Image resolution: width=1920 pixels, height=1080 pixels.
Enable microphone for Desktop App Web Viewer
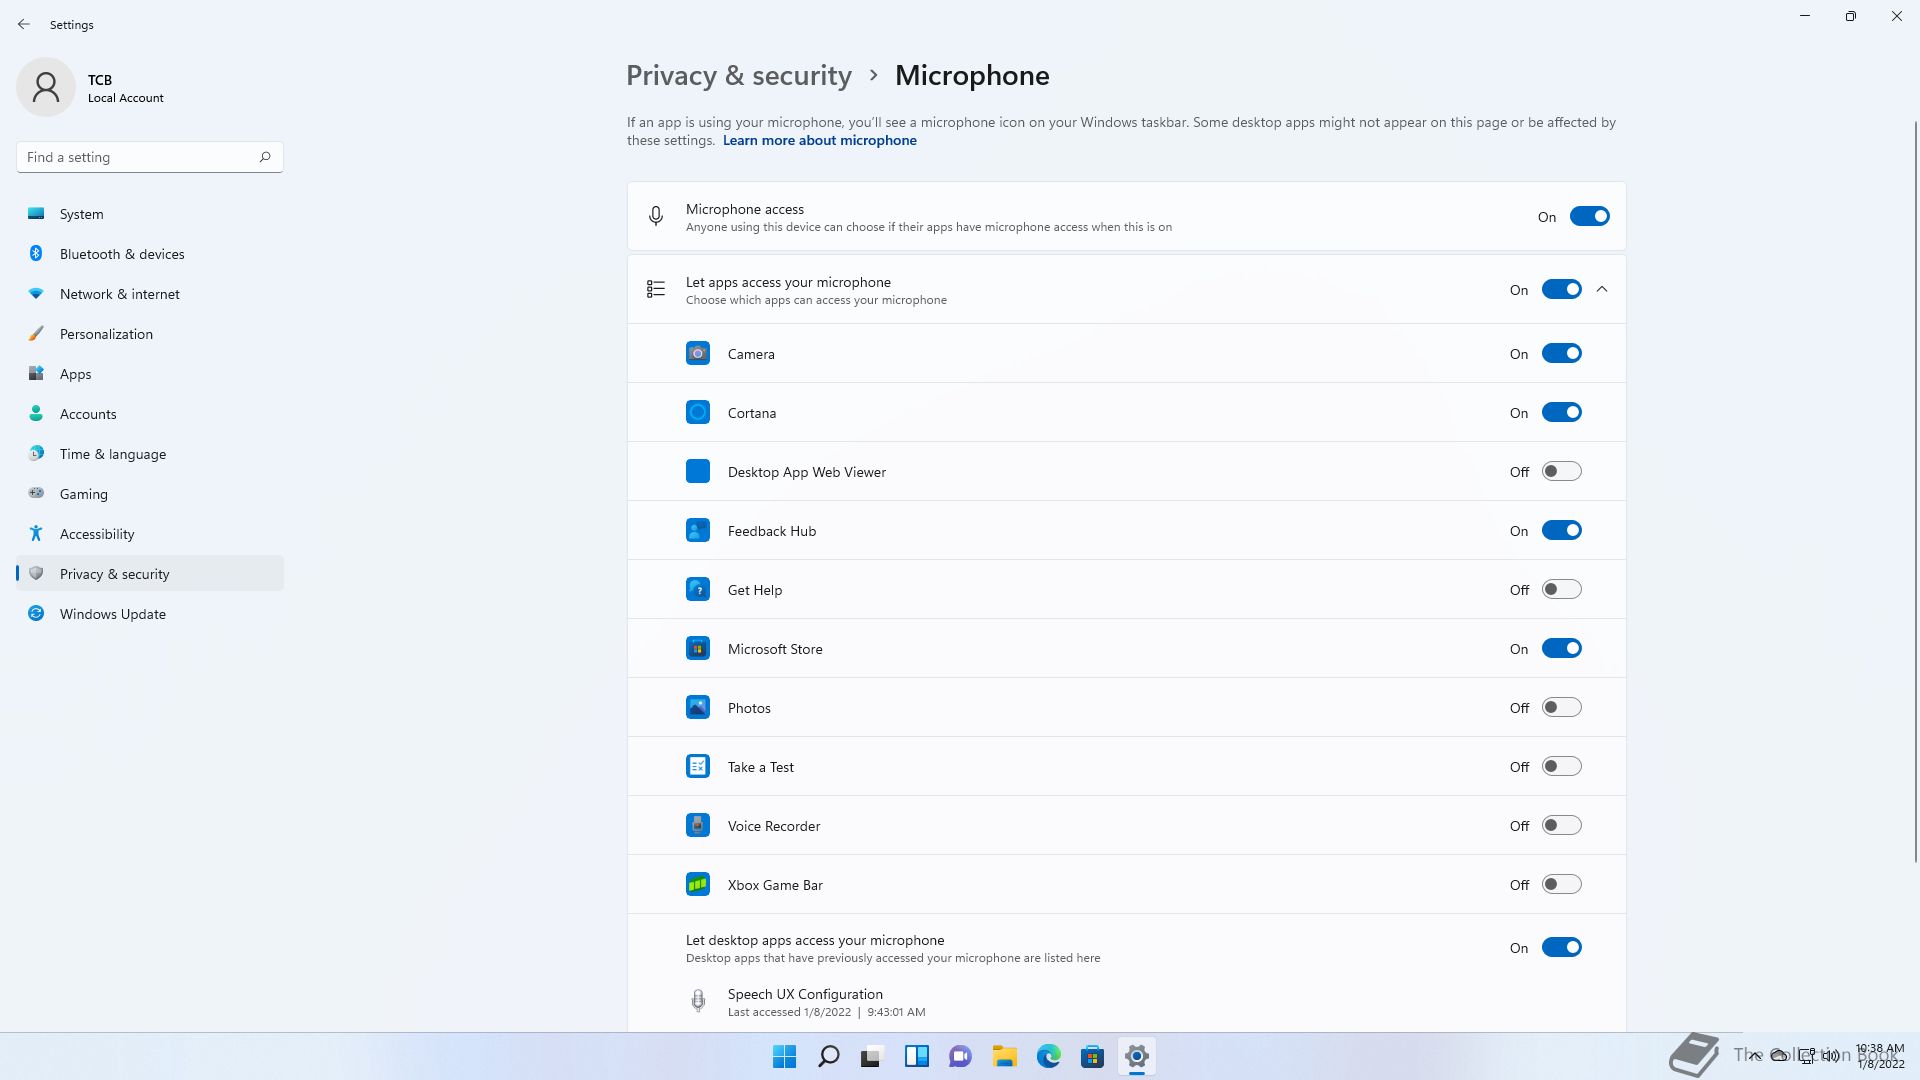tap(1561, 471)
